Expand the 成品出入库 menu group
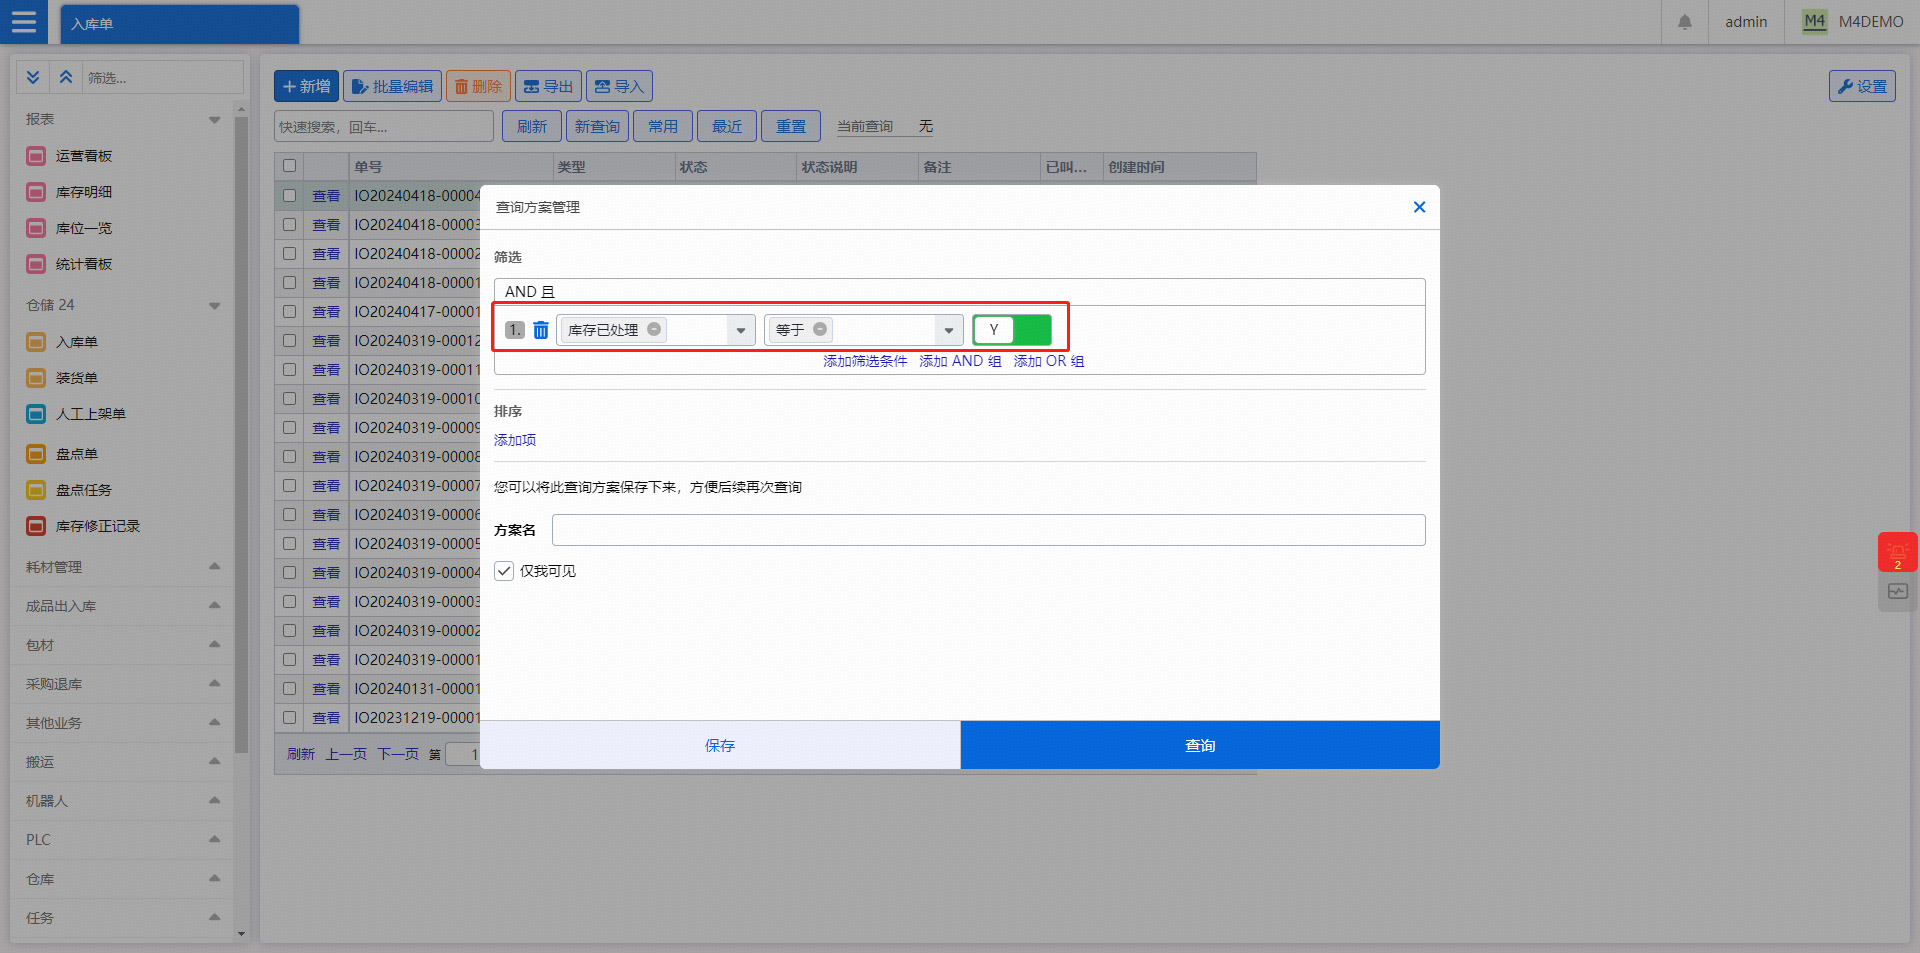The image size is (1920, 953). tap(214, 605)
